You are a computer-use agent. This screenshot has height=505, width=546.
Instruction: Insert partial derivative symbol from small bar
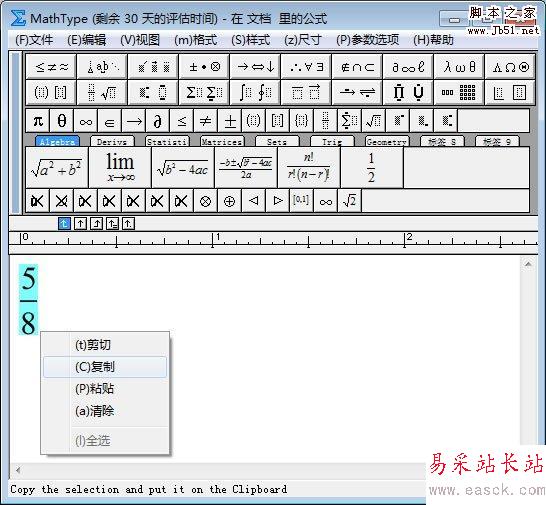(x=158, y=121)
